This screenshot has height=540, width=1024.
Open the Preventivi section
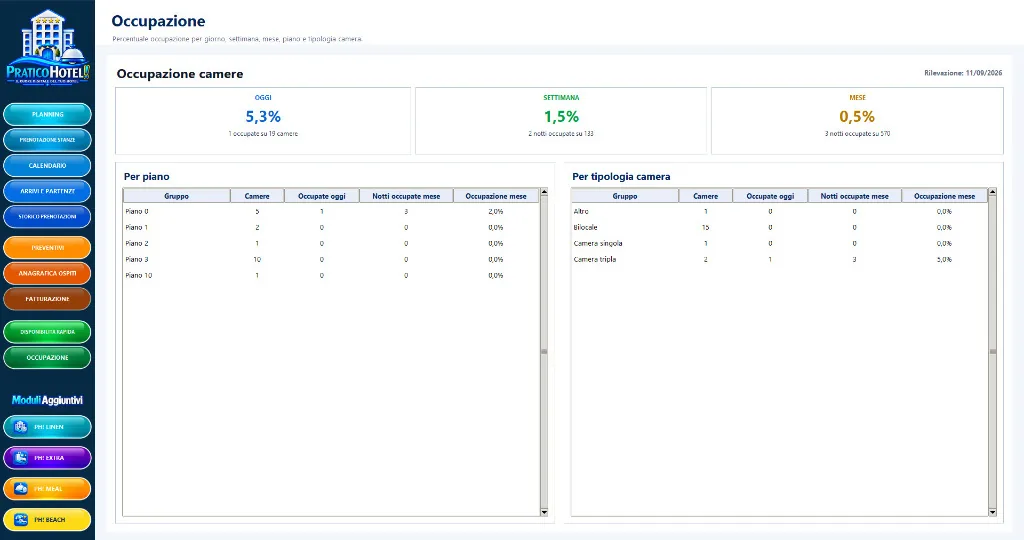click(47, 247)
